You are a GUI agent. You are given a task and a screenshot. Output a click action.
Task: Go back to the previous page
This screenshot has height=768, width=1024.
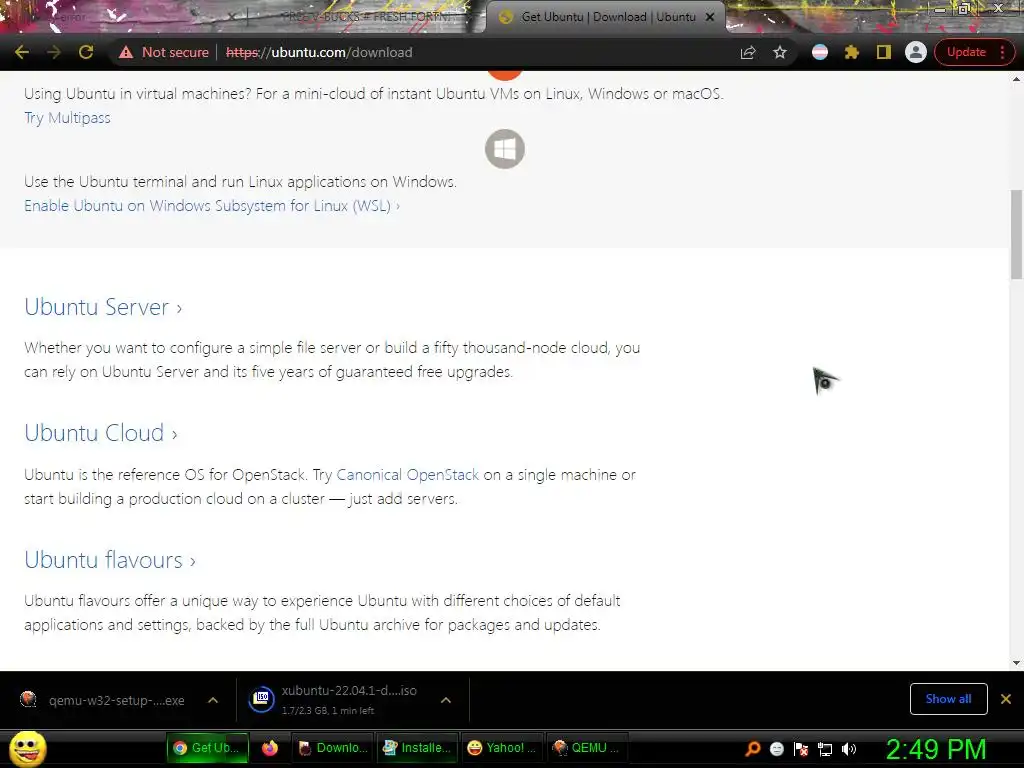22,52
